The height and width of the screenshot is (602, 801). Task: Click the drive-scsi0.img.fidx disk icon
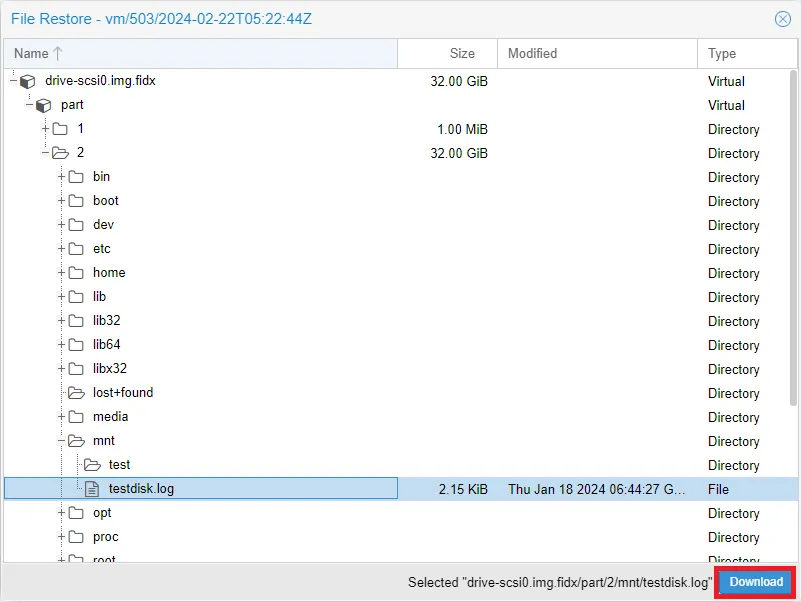click(x=27, y=81)
